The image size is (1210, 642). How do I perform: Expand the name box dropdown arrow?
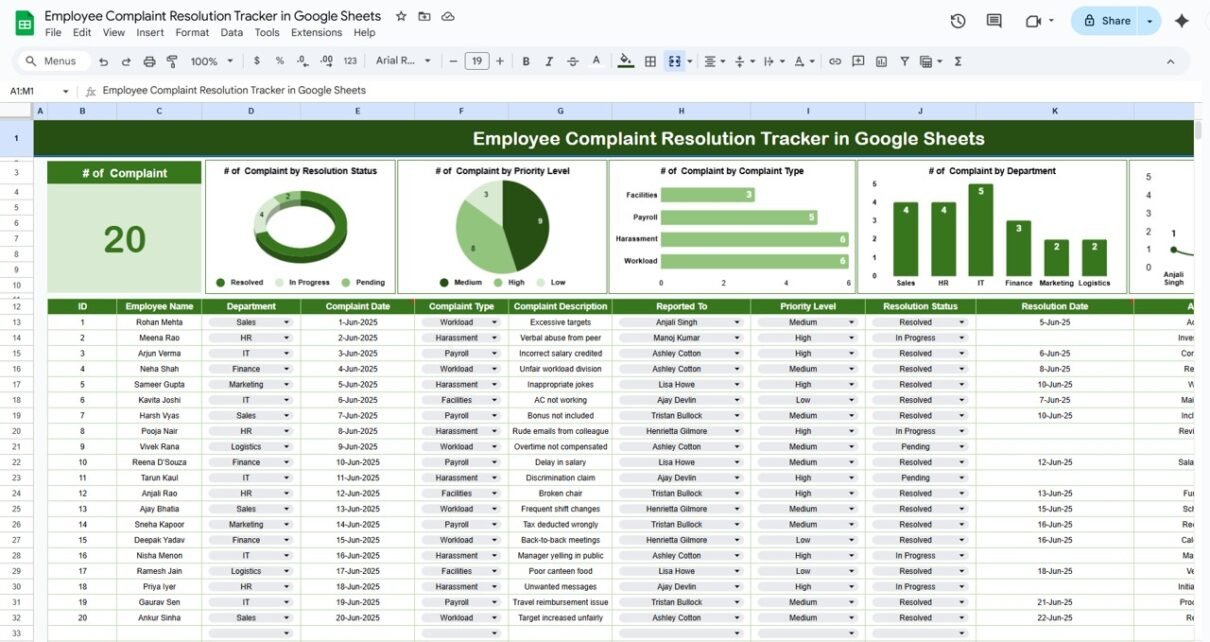click(66, 91)
